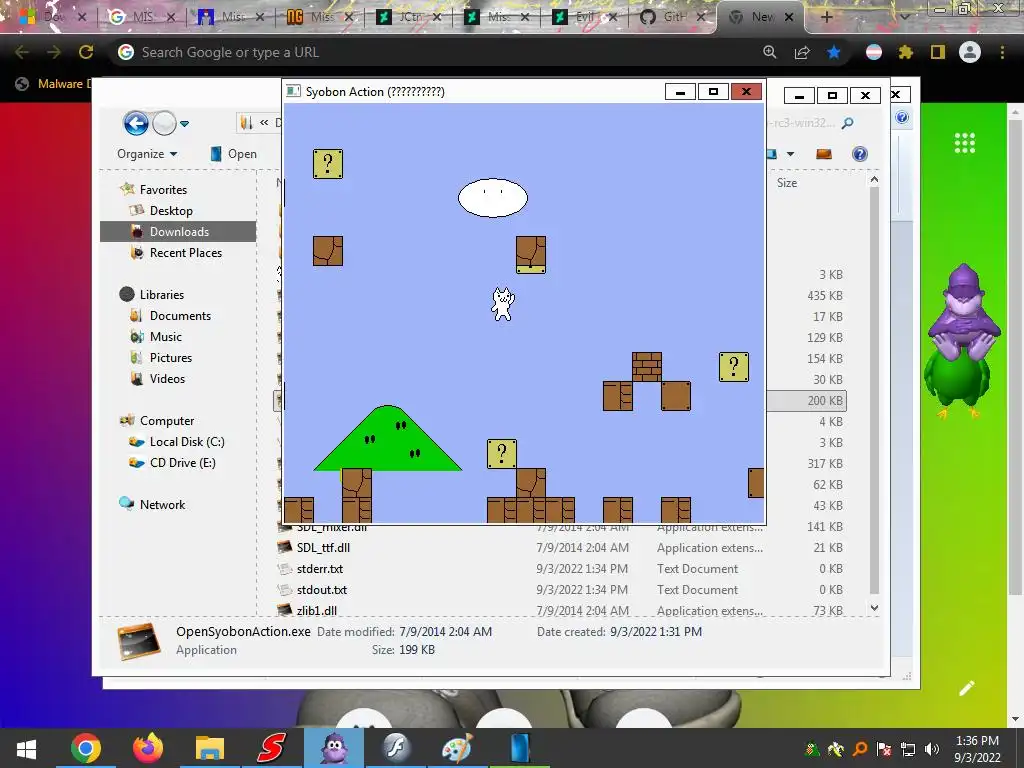This screenshot has height=768, width=1024.
Task: Open the Chrome three-dot menu
Action: click(1002, 52)
